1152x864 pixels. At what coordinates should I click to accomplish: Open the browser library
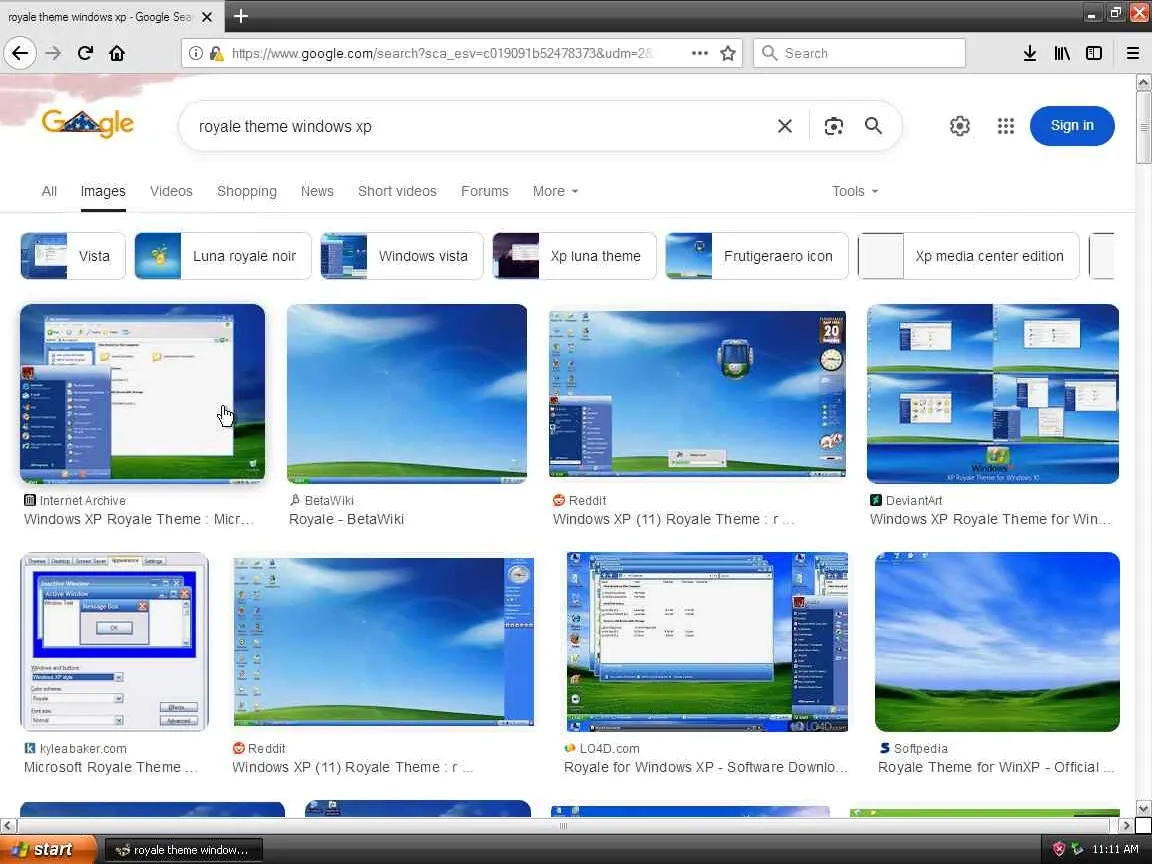click(x=1062, y=53)
